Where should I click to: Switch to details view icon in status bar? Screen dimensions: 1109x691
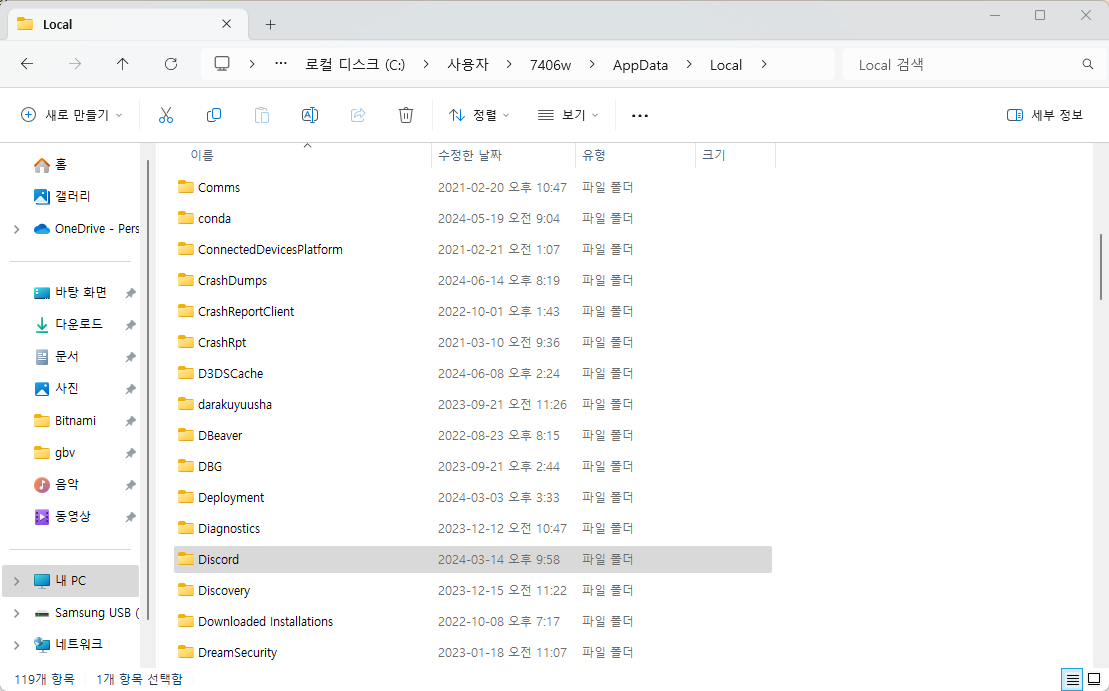point(1072,680)
